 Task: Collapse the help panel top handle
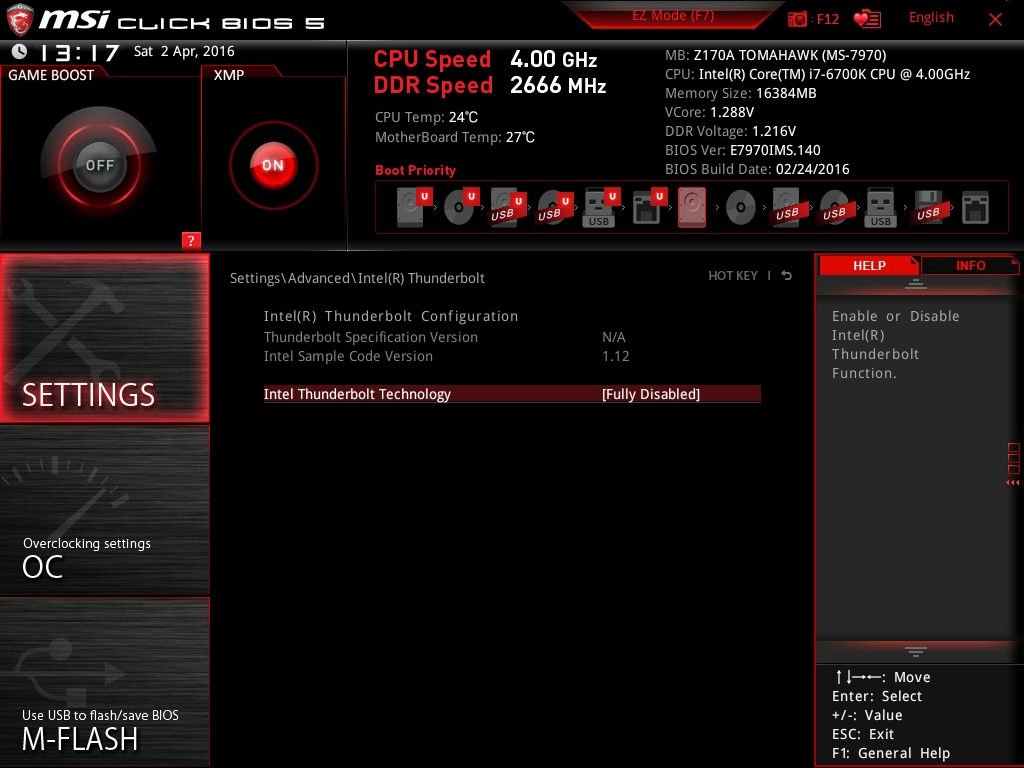coord(916,283)
